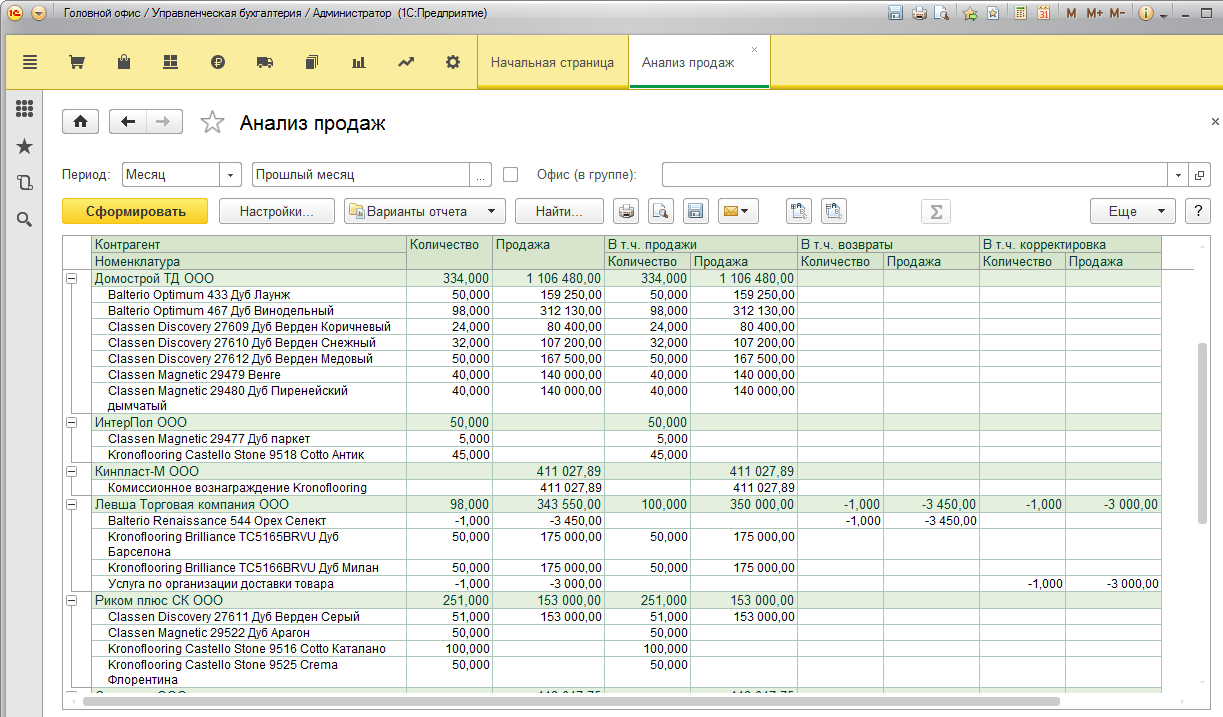Screen dimensions: 1223x717
Task: Open the Настройки... button
Action: 277,211
